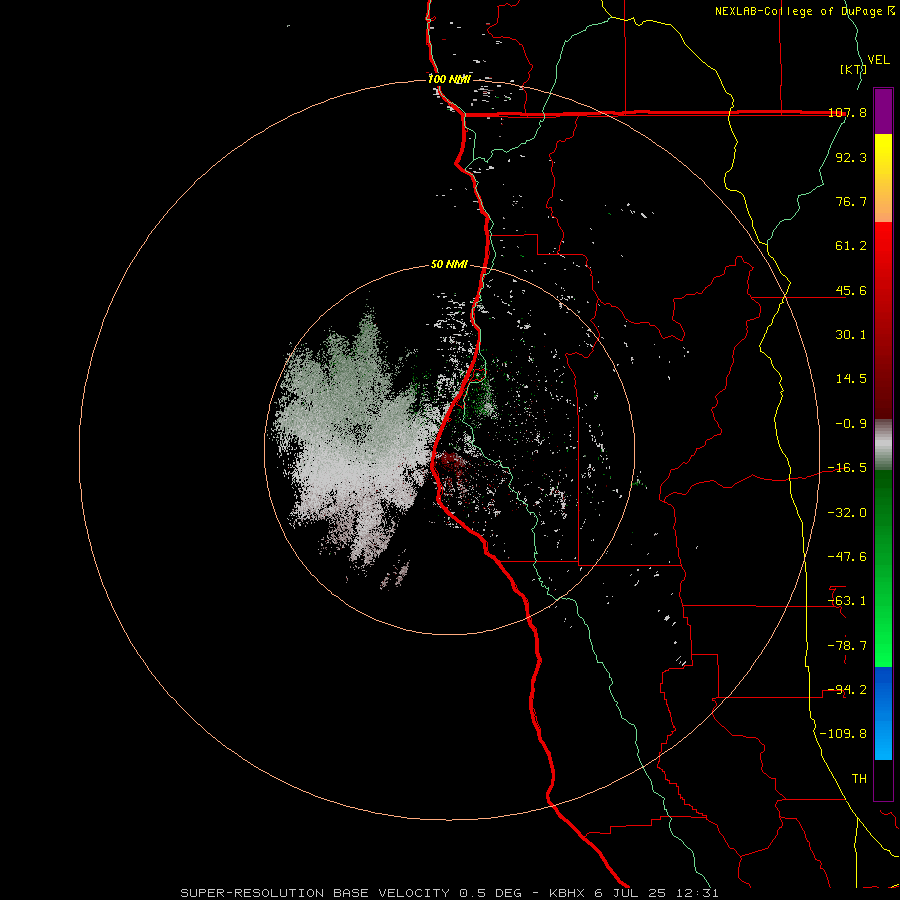Select the purple segment of velocity color bar

click(883, 111)
